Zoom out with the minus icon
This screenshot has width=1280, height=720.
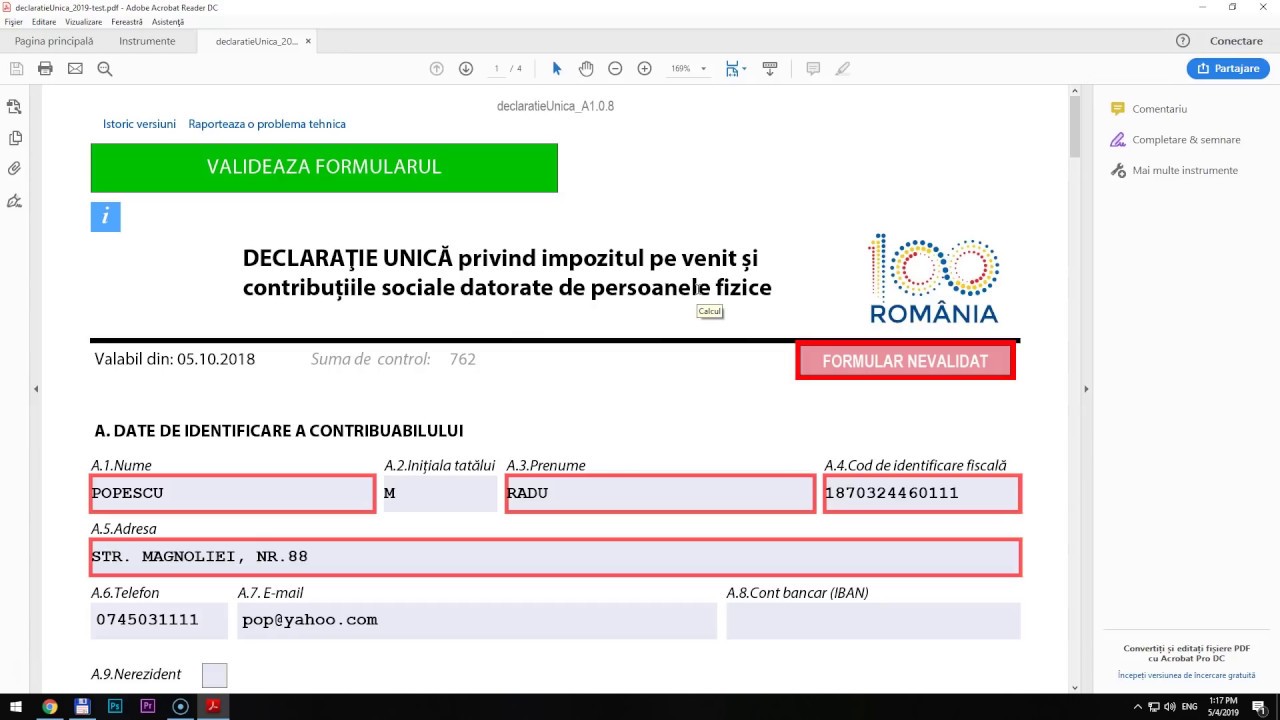[615, 69]
